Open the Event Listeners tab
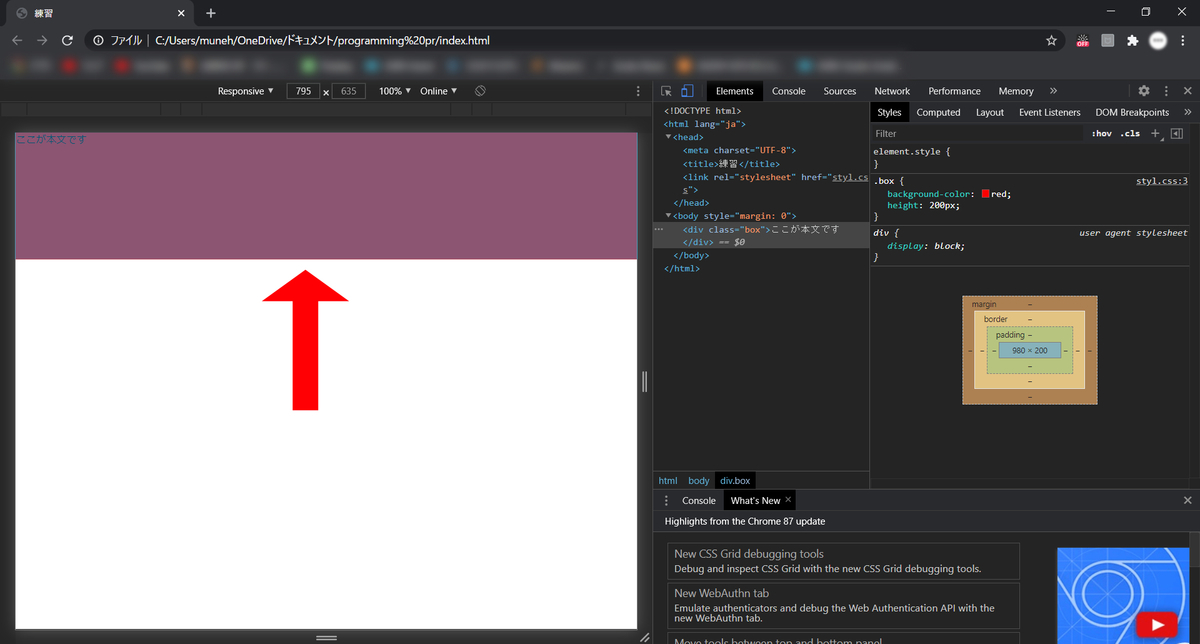The width and height of the screenshot is (1200, 644). pyautogui.click(x=1050, y=112)
